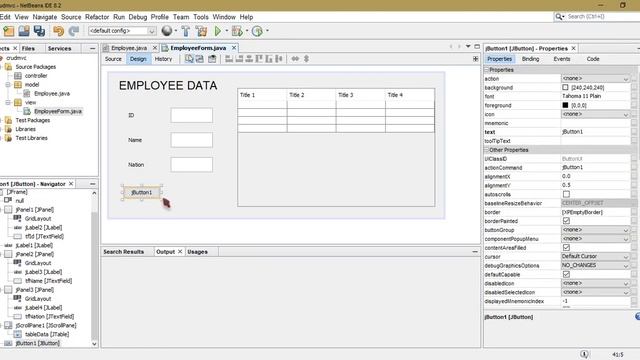Open the Services panel tab
The image size is (640, 360).
click(59, 48)
